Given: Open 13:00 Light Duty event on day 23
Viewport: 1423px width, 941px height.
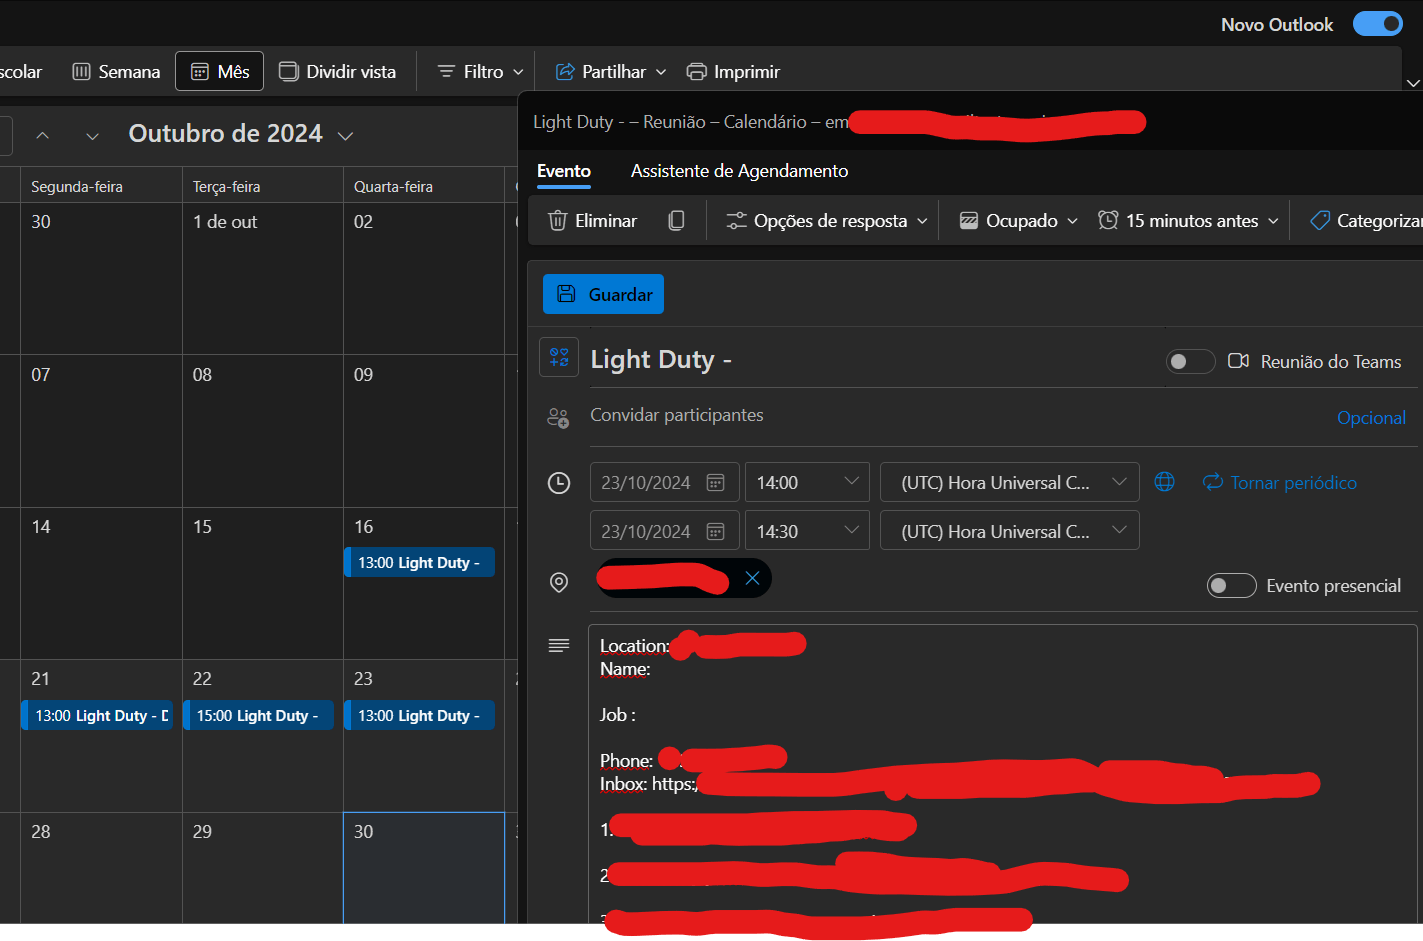Looking at the screenshot, I should click(x=419, y=715).
